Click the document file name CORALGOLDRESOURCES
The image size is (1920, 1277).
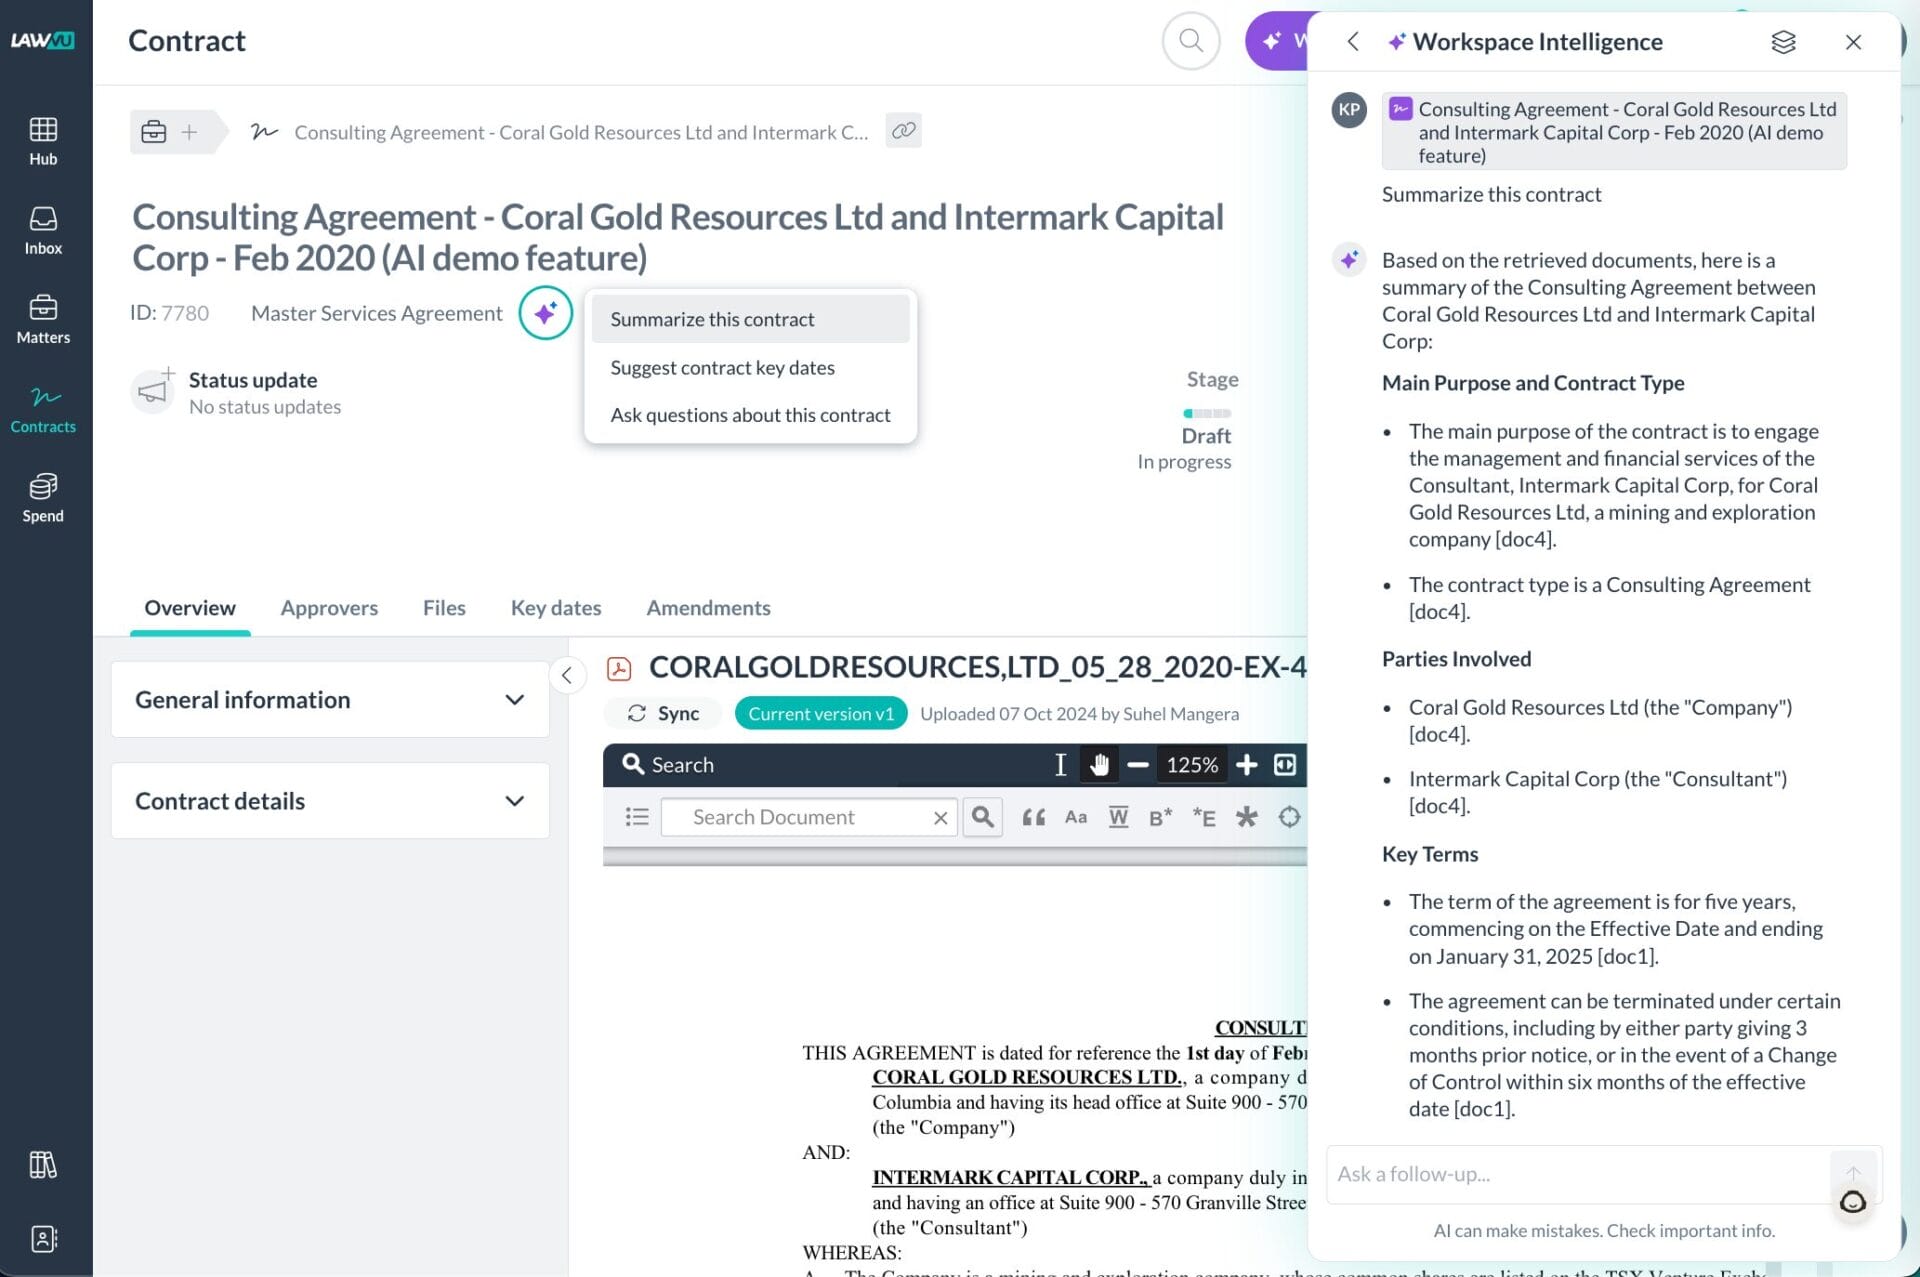pyautogui.click(x=977, y=667)
